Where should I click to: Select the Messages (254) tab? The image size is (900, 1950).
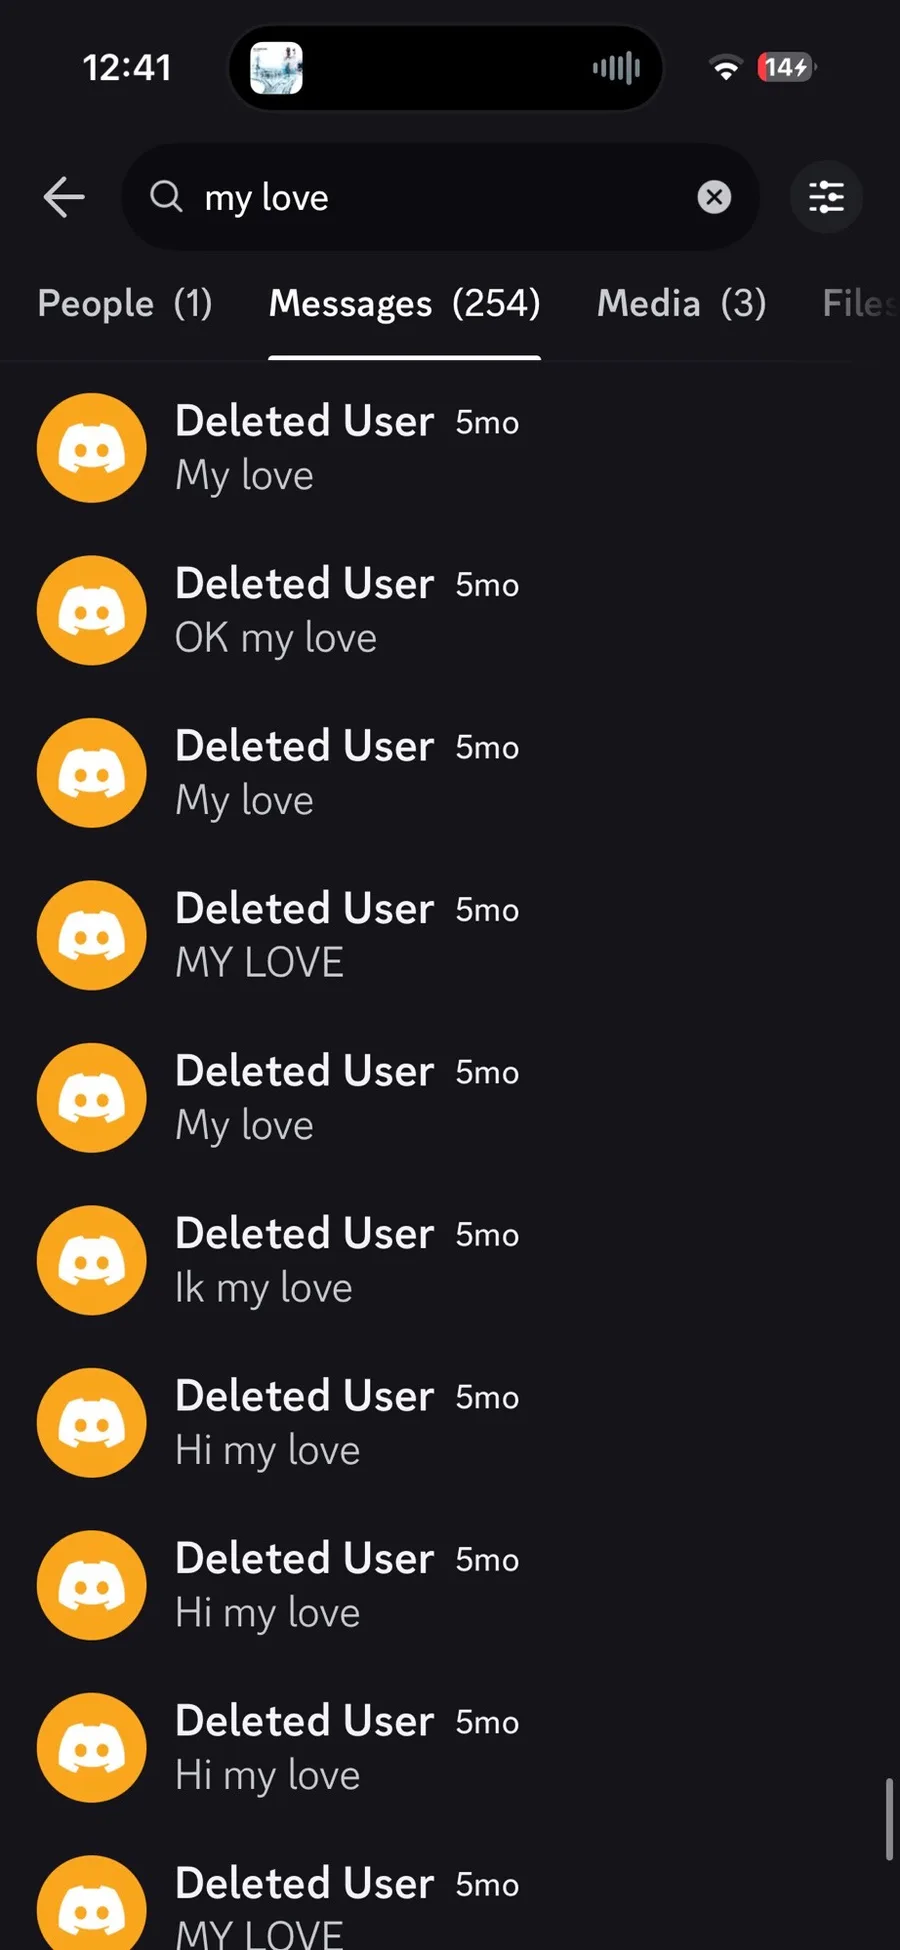(x=404, y=303)
